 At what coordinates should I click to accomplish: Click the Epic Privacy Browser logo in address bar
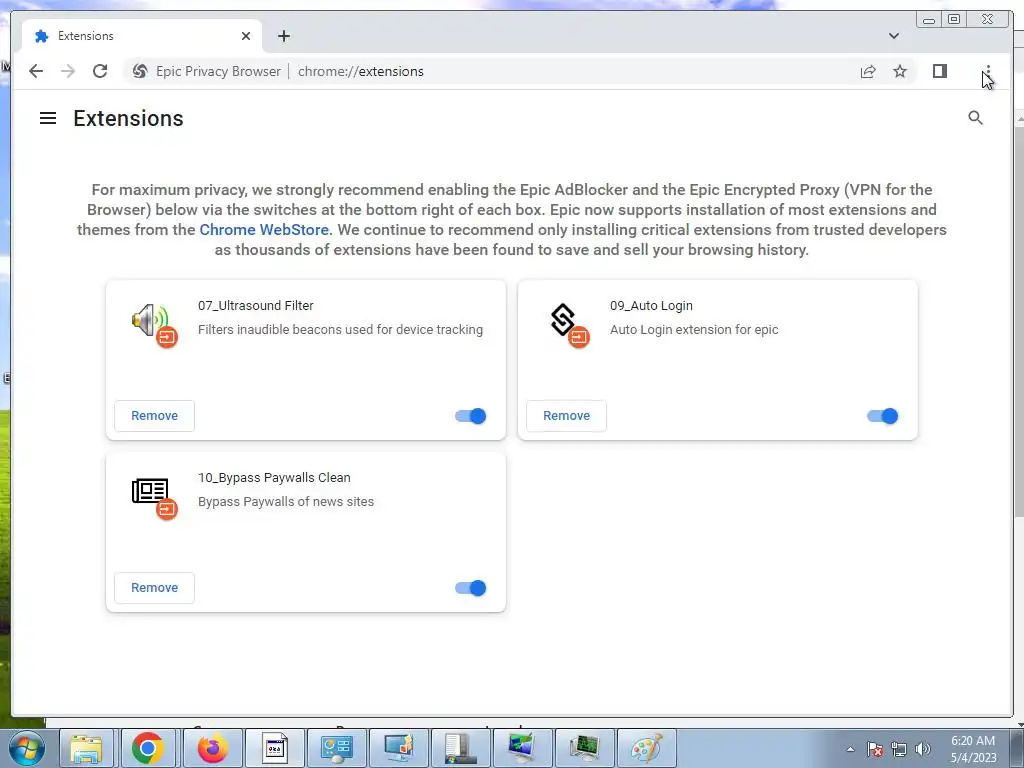tap(140, 71)
